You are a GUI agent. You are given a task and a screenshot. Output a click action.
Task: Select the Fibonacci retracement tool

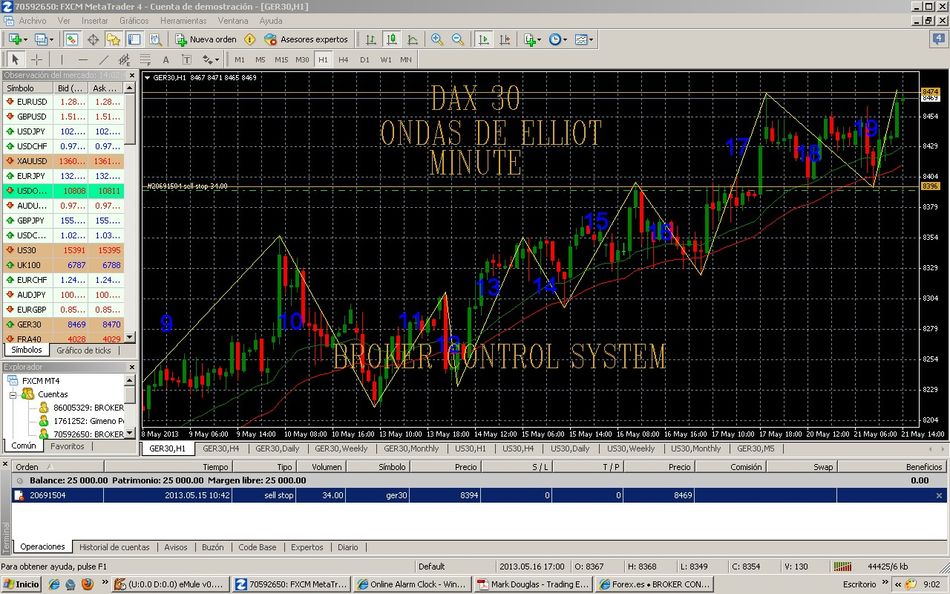pos(145,60)
